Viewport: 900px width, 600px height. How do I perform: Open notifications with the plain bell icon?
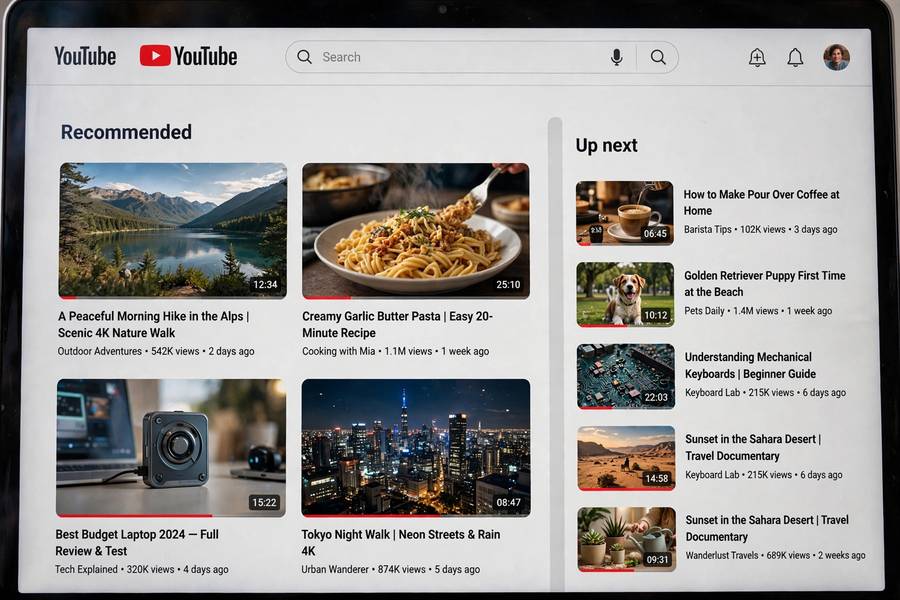pos(795,57)
